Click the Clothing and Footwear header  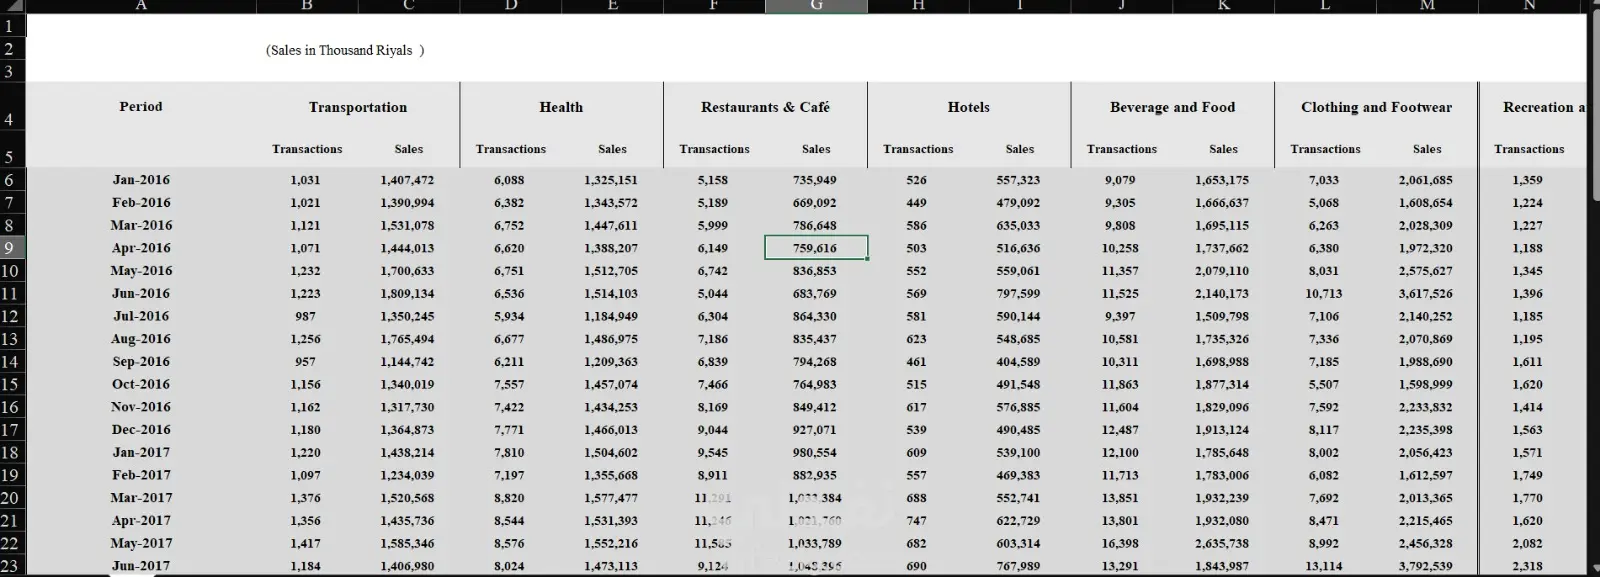pyautogui.click(x=1376, y=107)
